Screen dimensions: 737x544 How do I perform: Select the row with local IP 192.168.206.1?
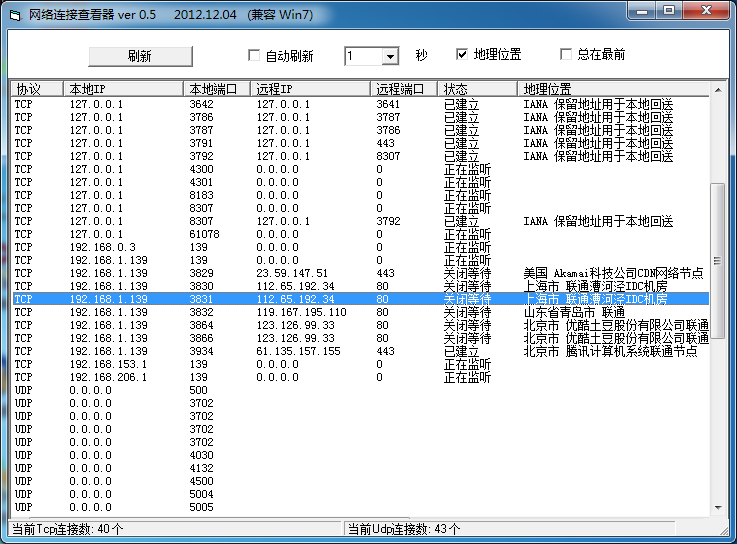(361, 377)
